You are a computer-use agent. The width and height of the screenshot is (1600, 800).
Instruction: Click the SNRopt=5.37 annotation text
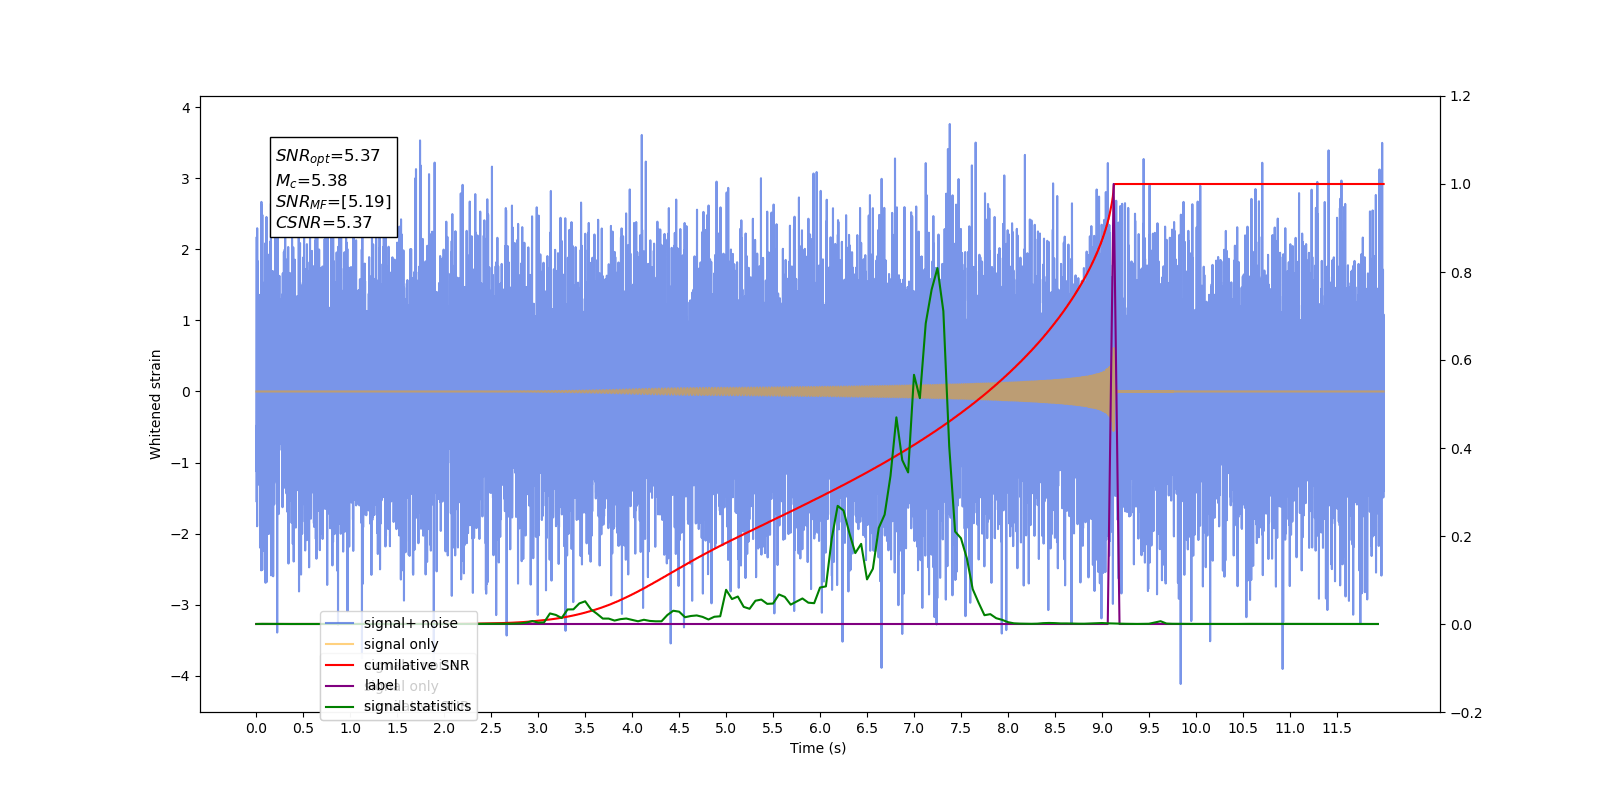click(x=328, y=156)
